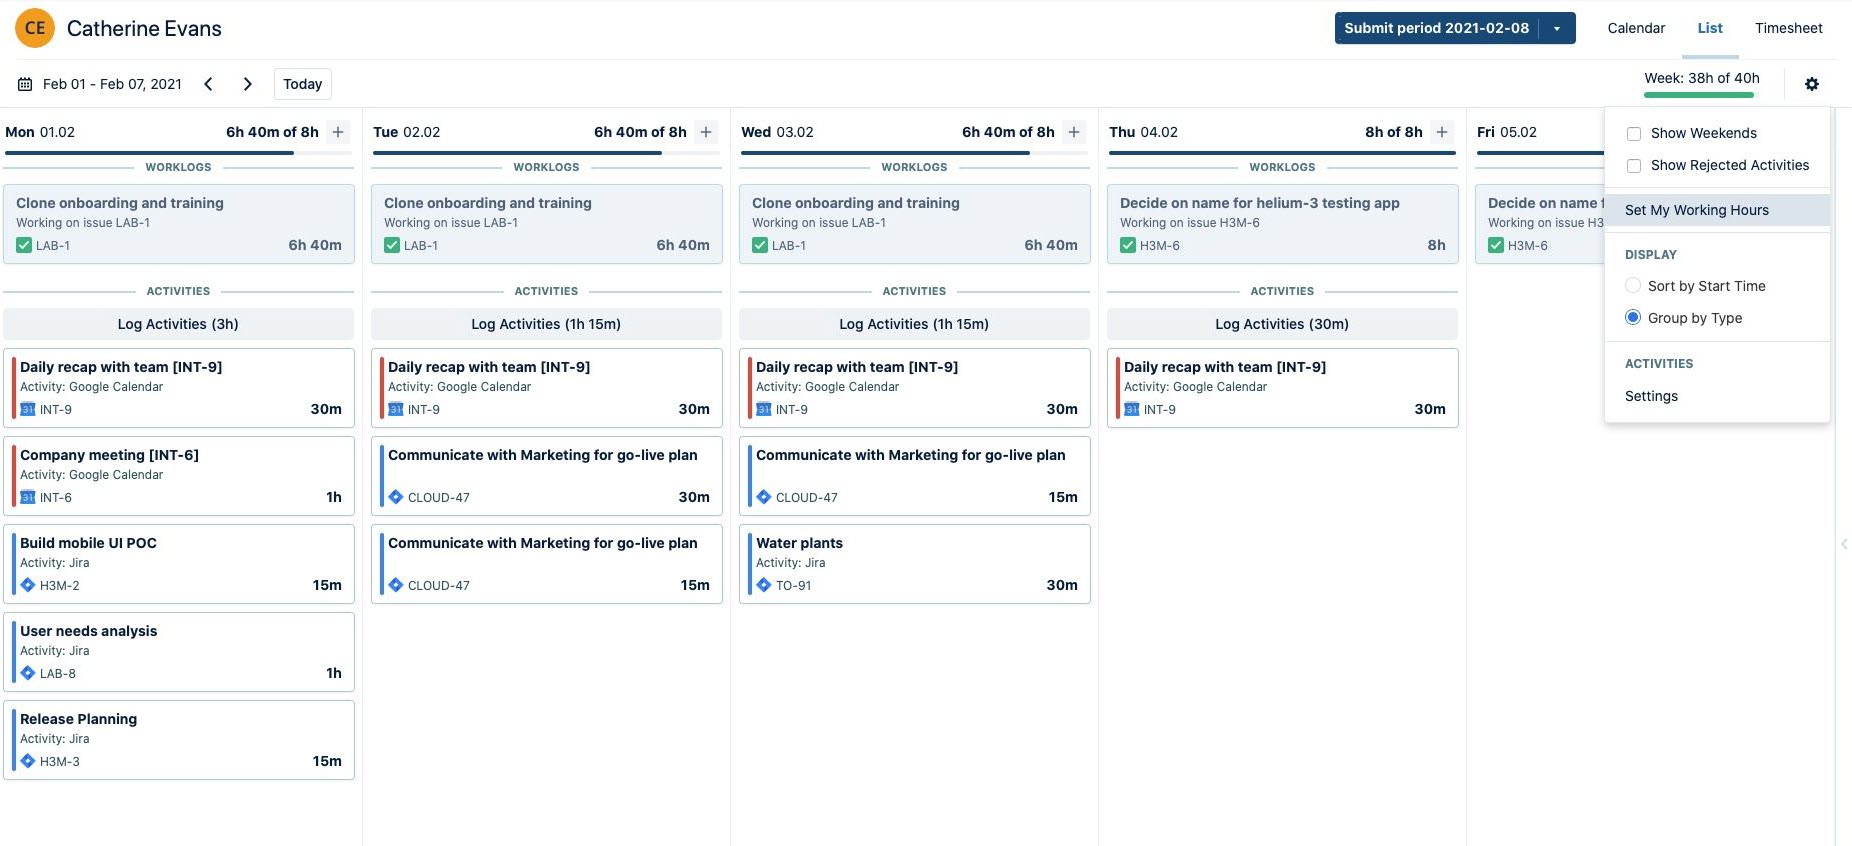Enable Show Weekends checkbox
1852x846 pixels.
point(1634,134)
